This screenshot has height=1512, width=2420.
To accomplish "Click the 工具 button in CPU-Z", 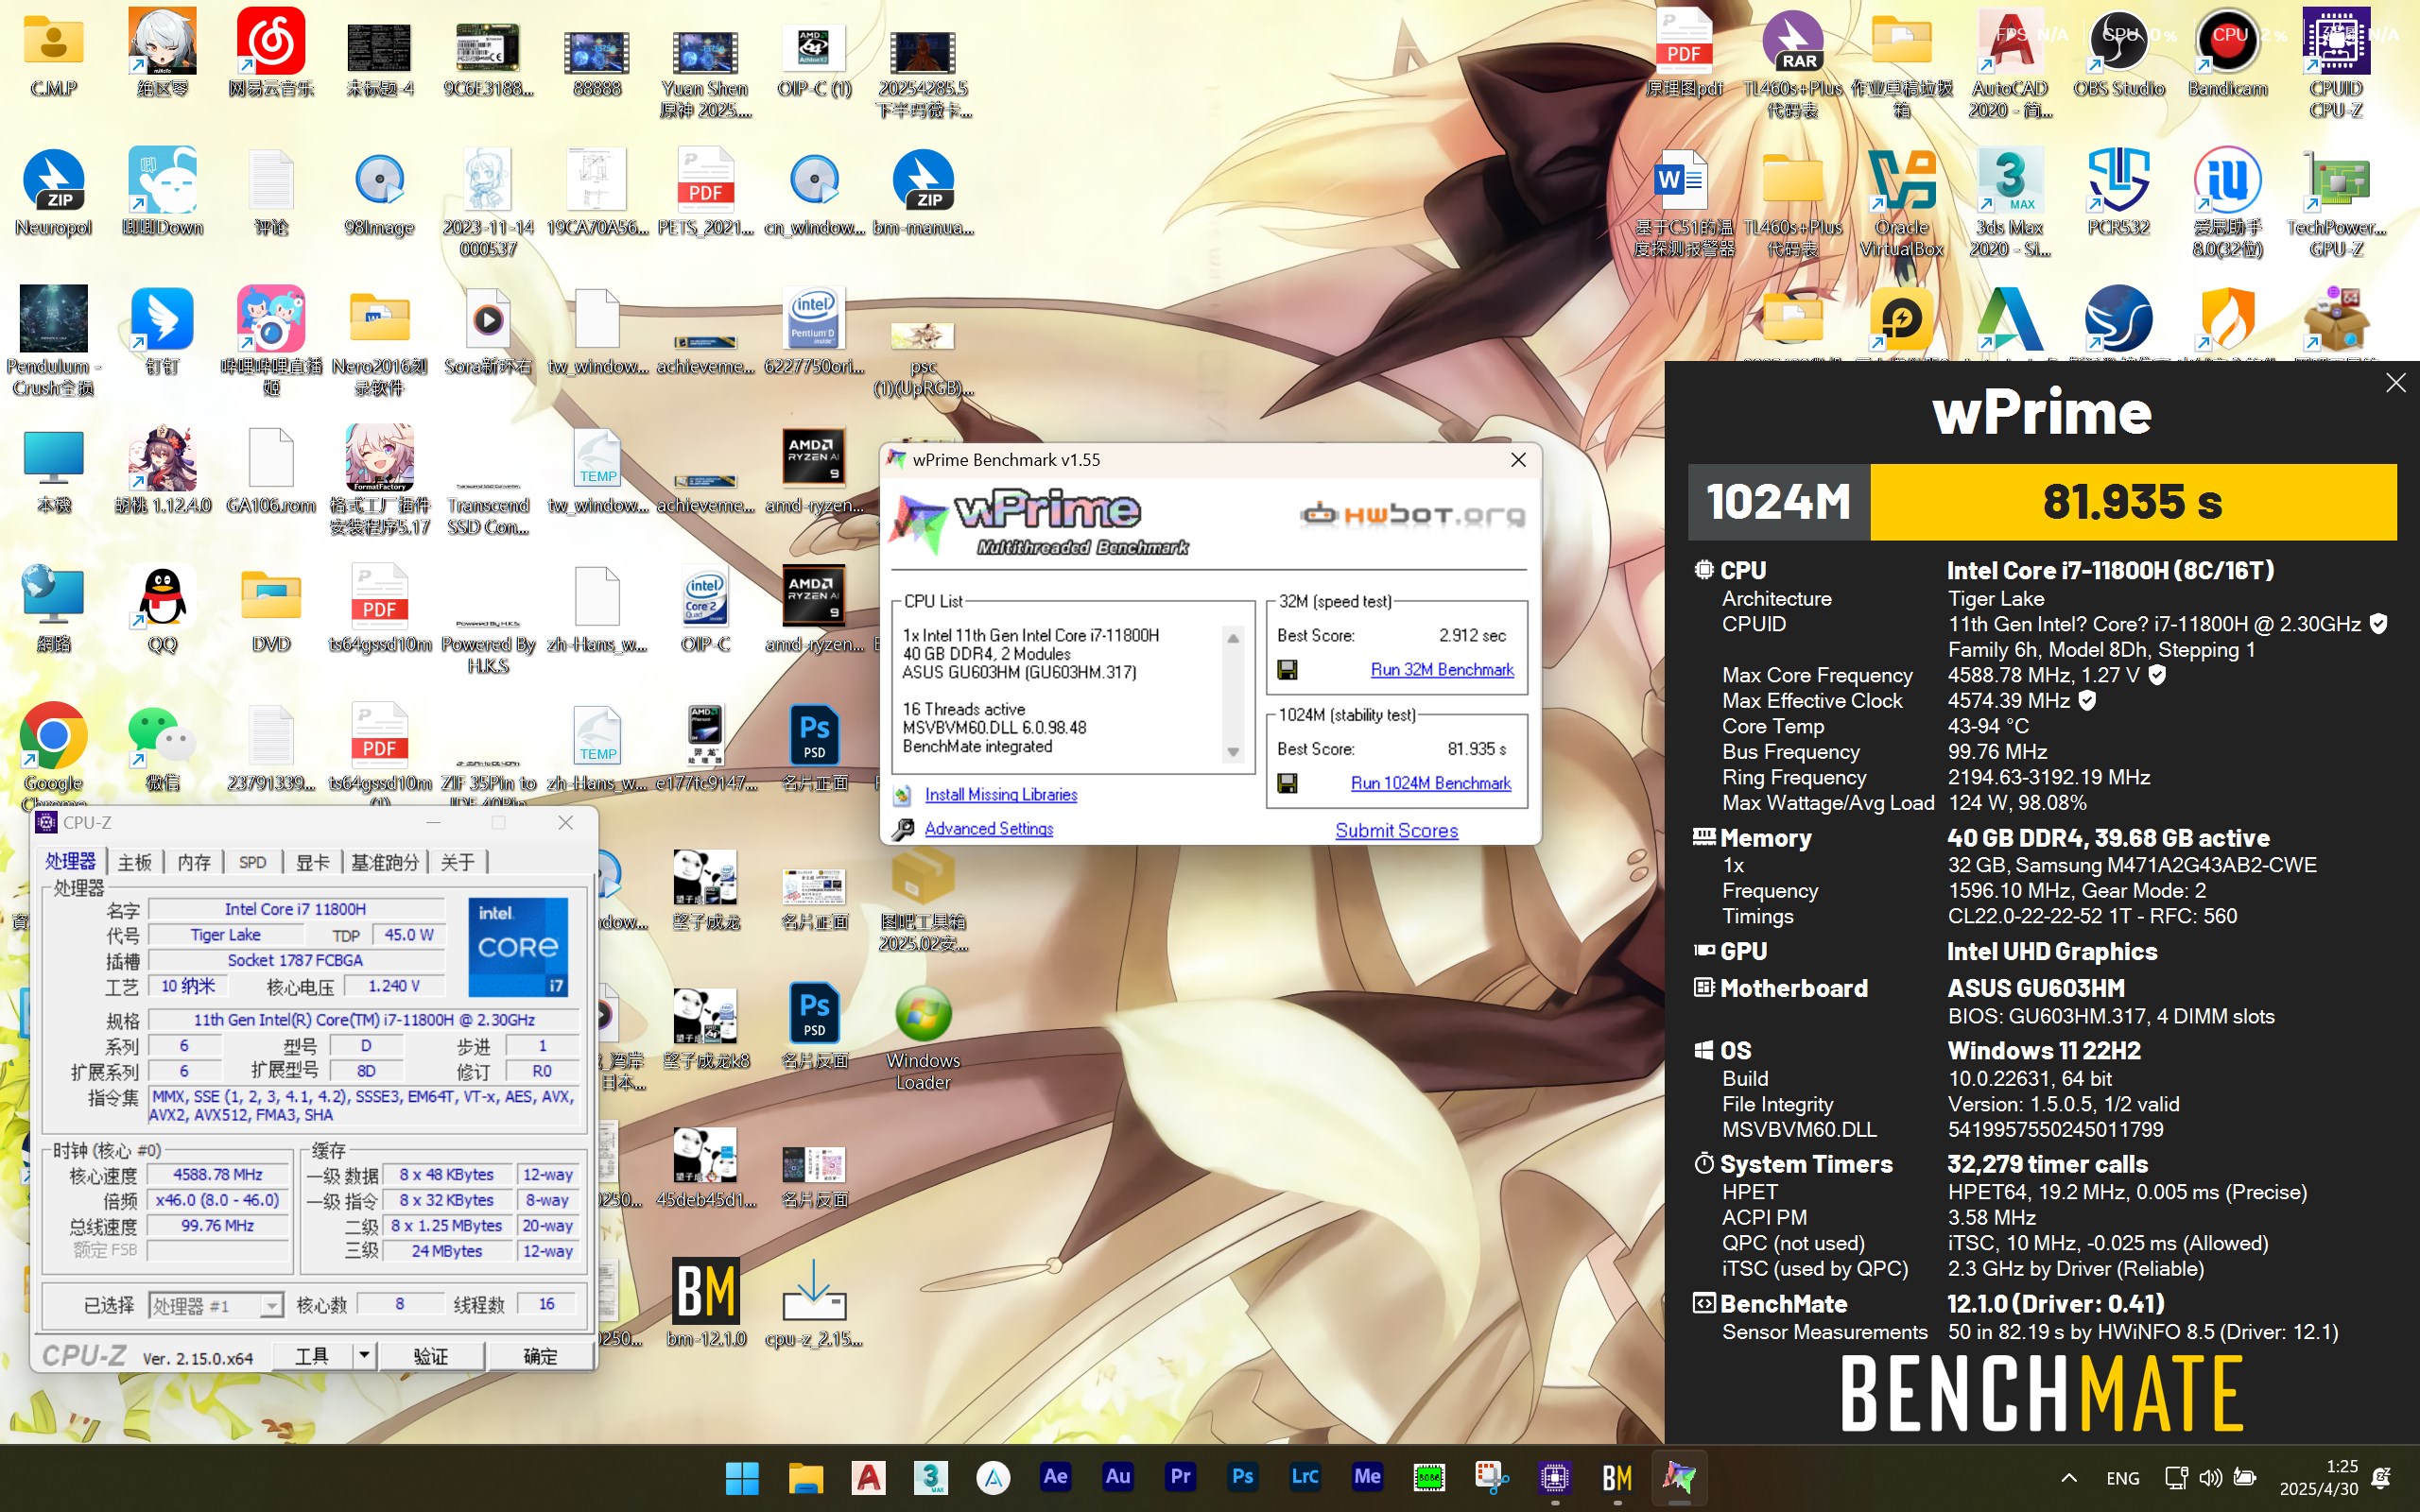I will pos(312,1356).
